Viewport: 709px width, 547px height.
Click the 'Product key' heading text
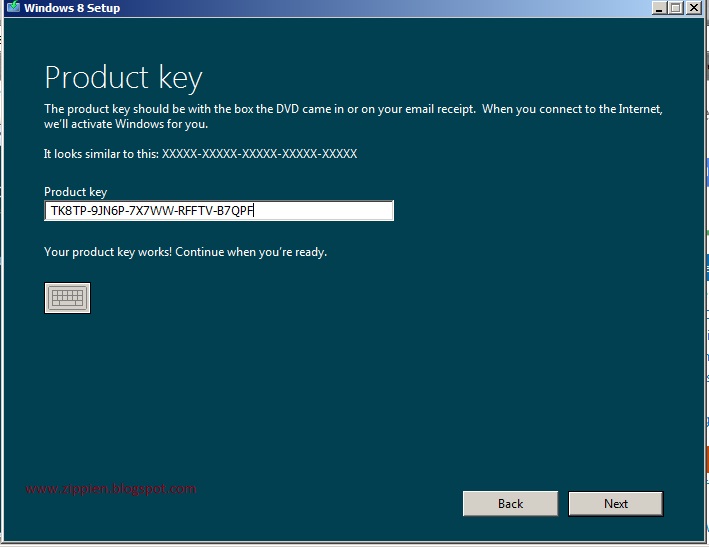point(123,78)
